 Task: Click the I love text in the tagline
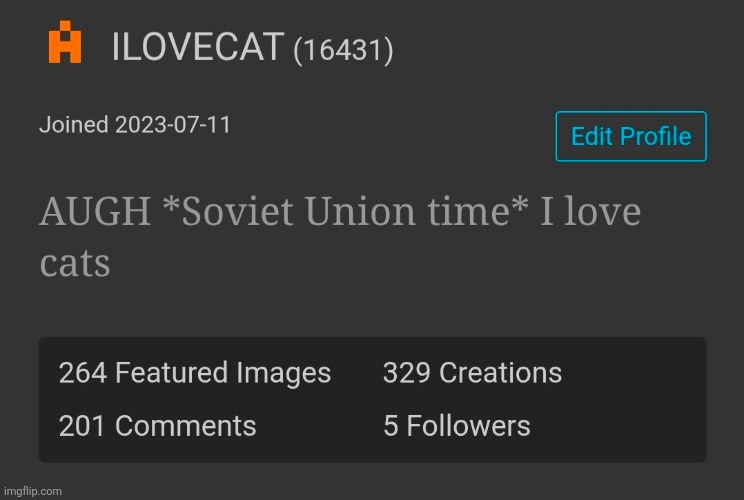click(x=591, y=211)
